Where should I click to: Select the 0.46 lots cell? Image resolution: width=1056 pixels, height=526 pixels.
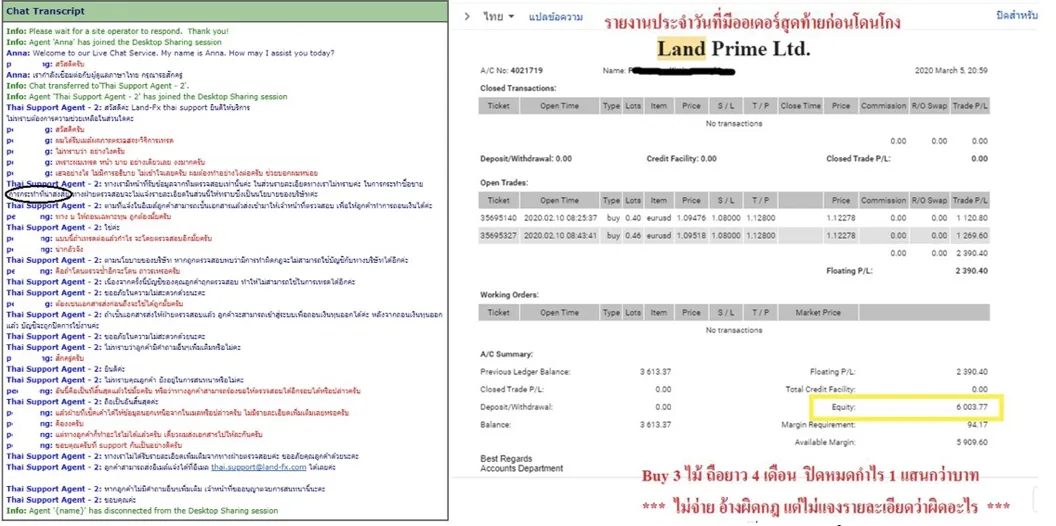coord(632,236)
